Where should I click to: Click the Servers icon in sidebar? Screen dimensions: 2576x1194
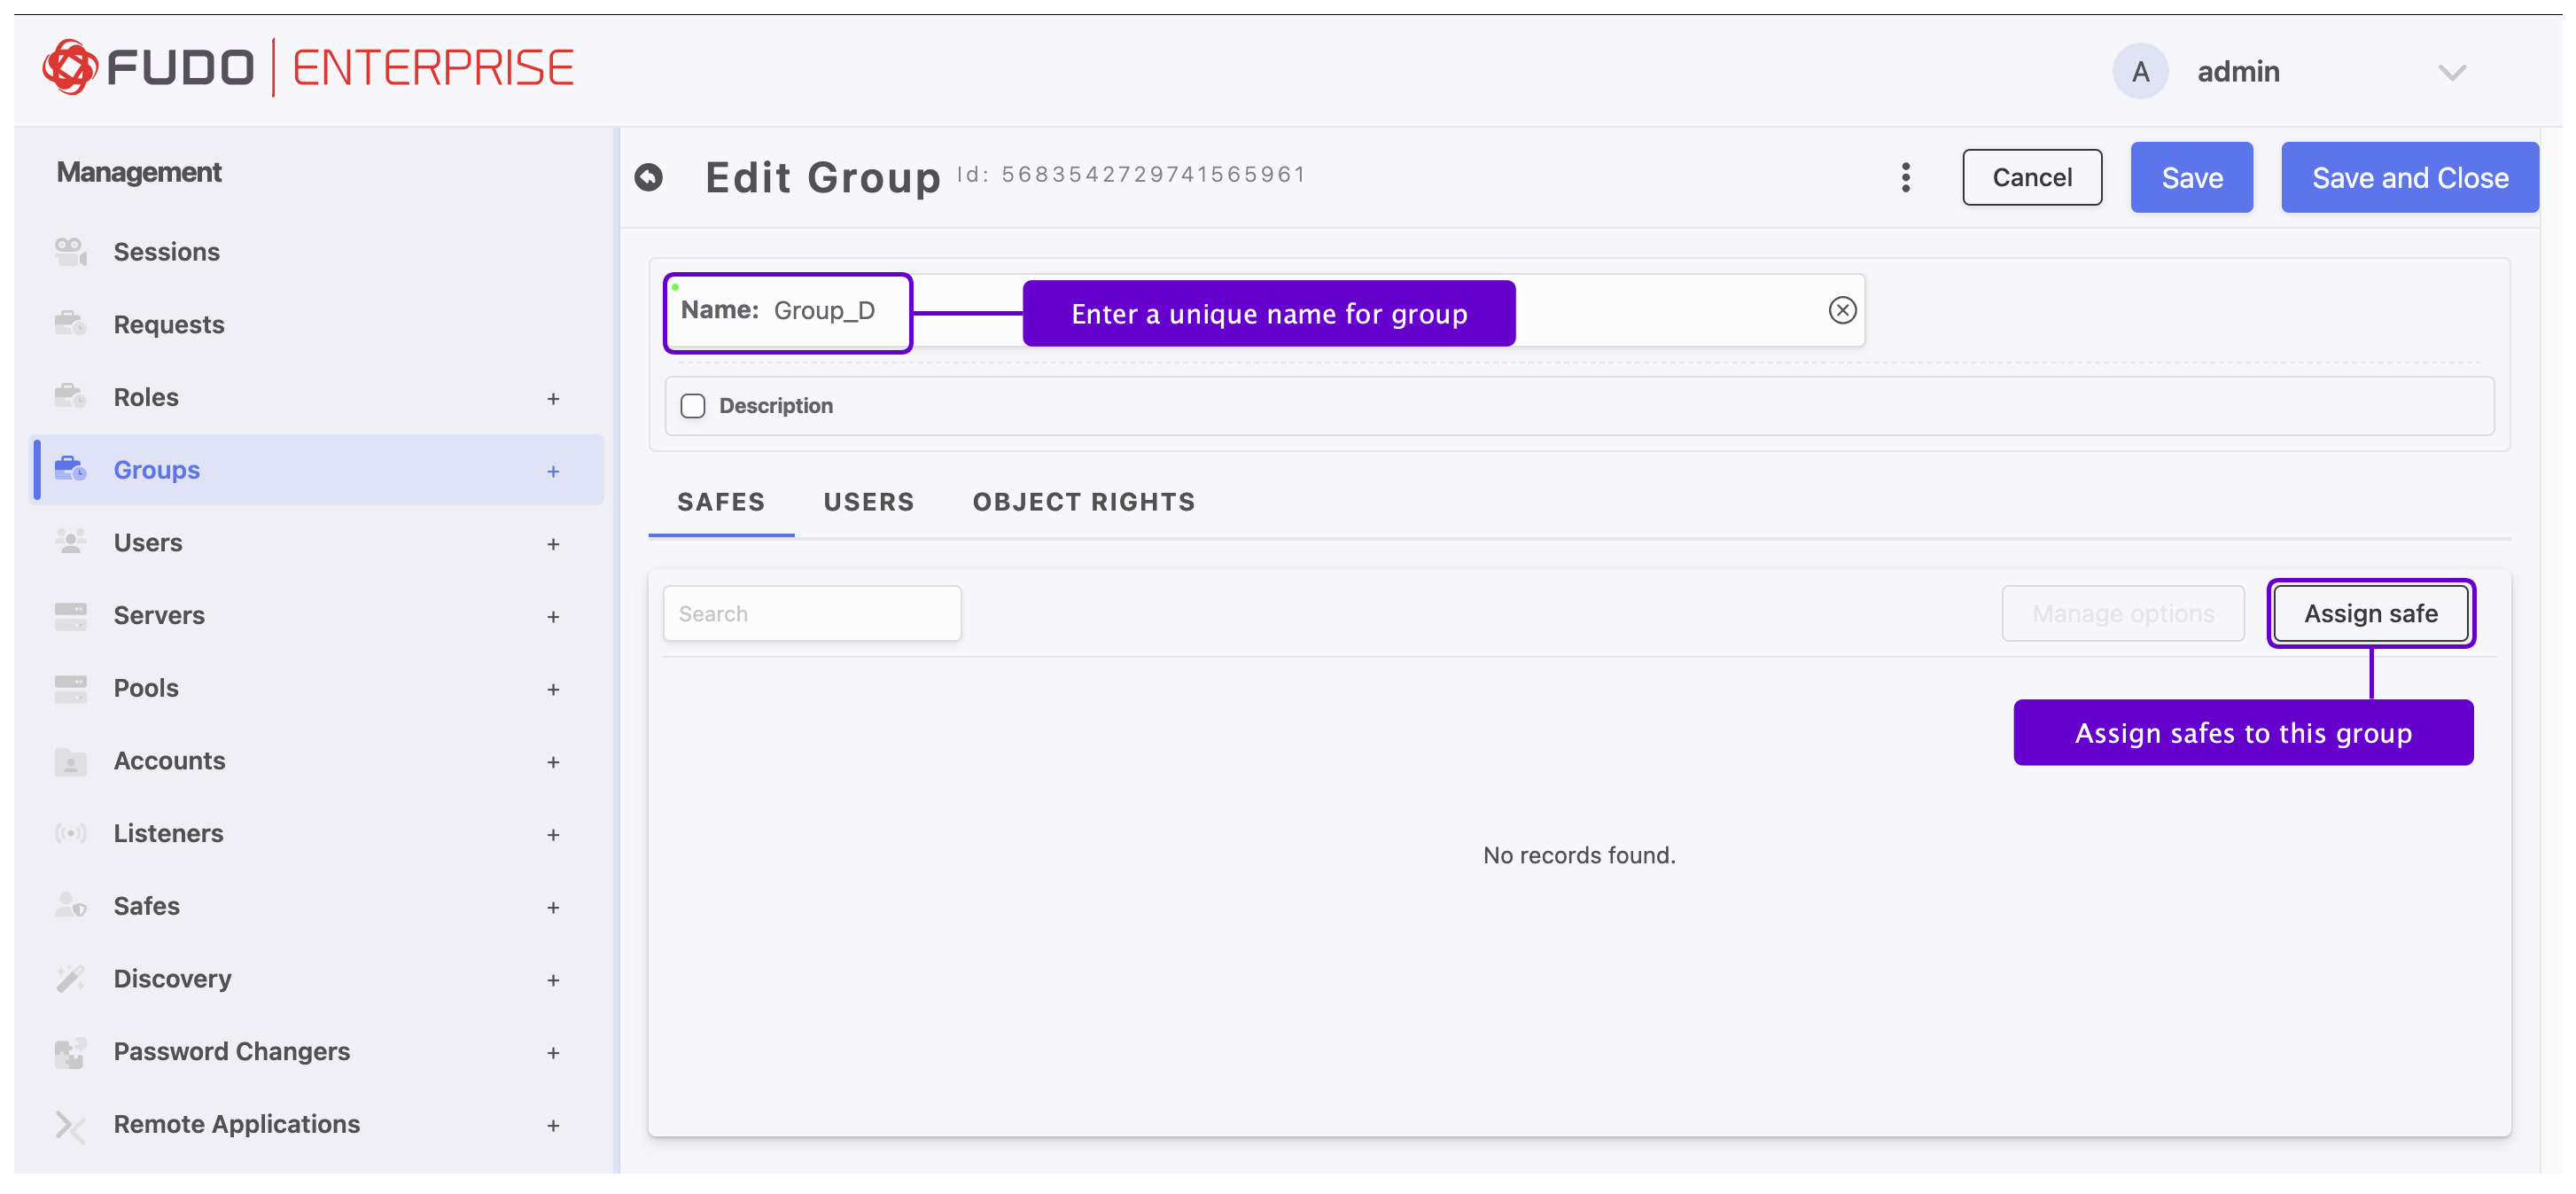(x=70, y=615)
